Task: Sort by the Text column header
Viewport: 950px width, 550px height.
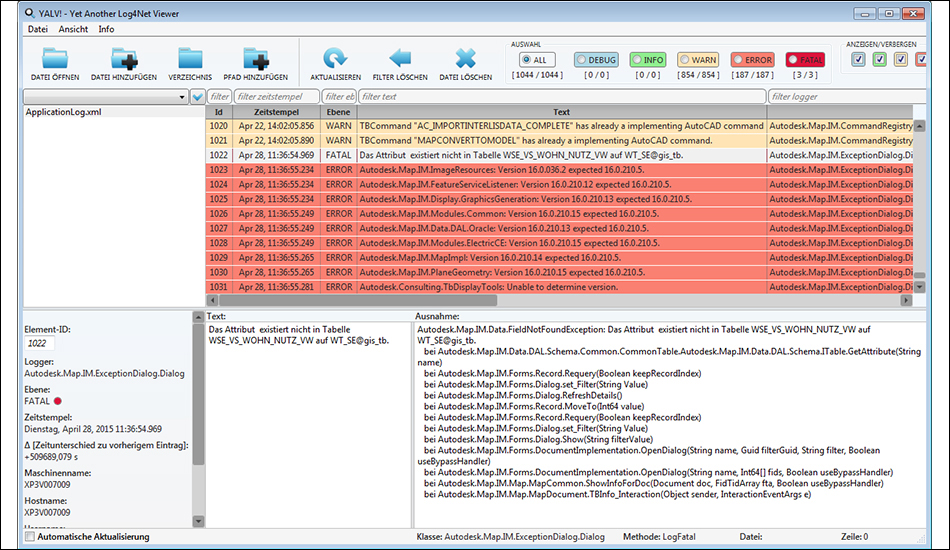Action: pyautogui.click(x=562, y=112)
